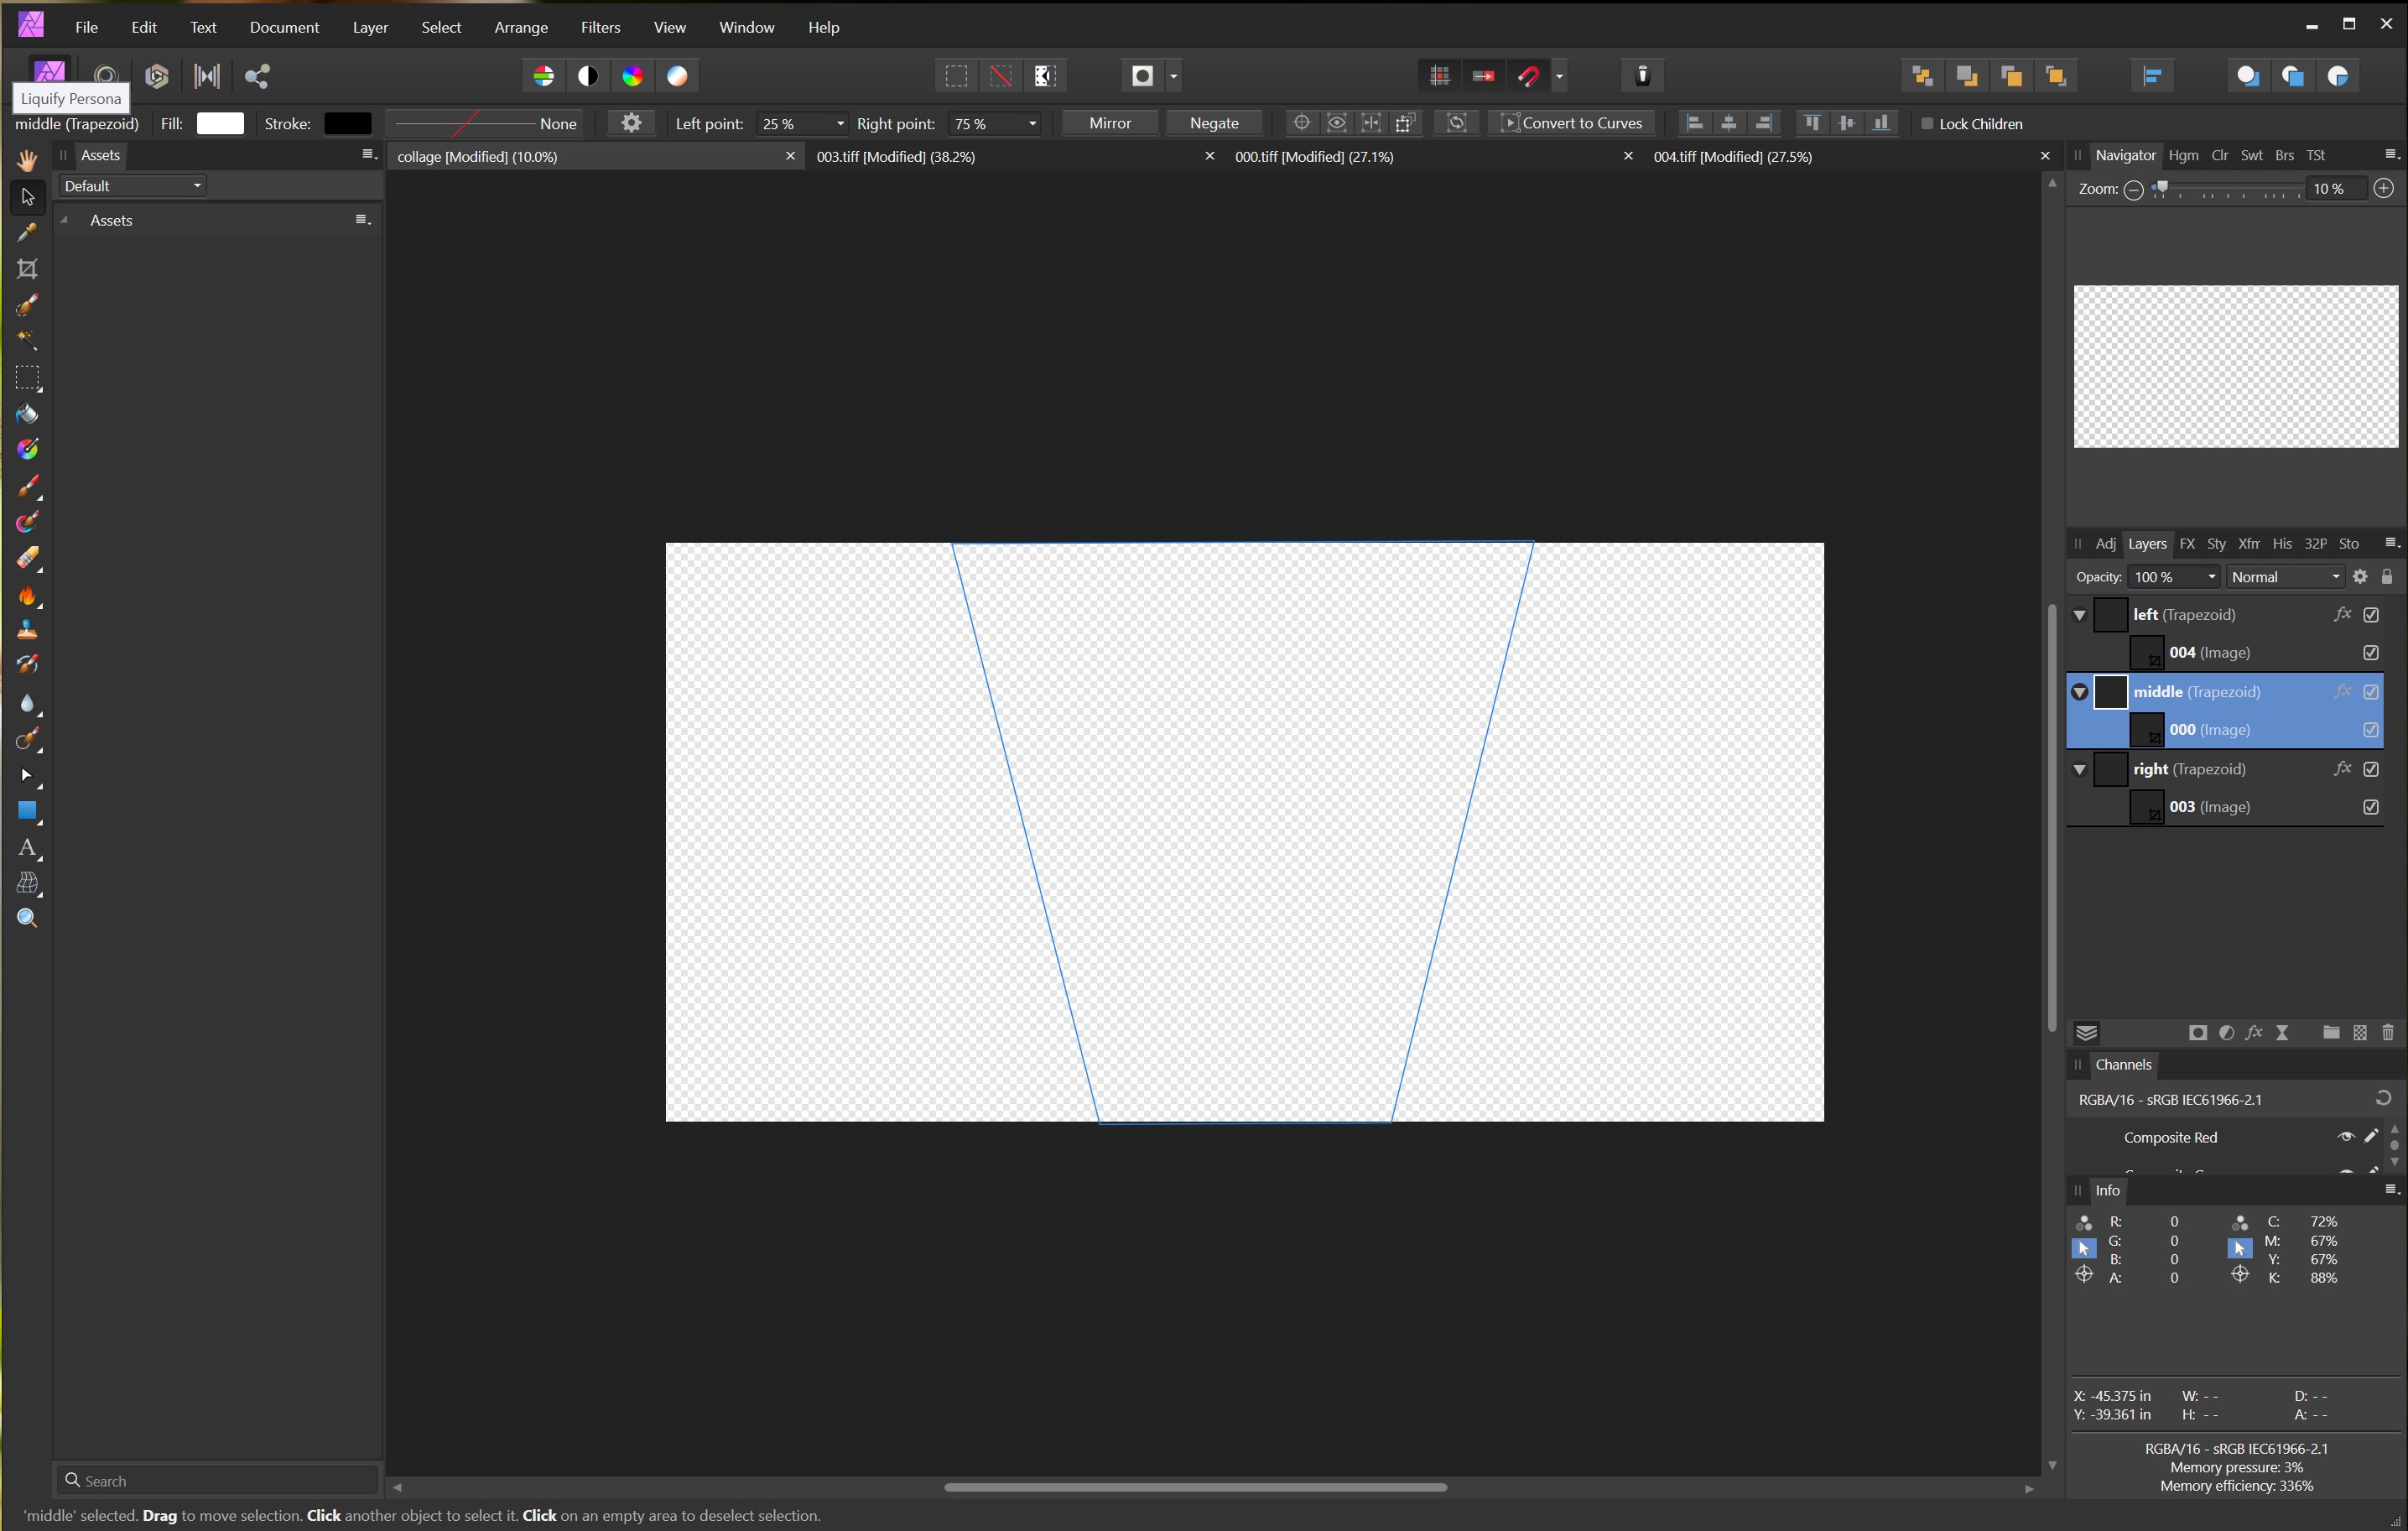This screenshot has width=2408, height=1531.
Task: Open the Normal blend mode dropdown
Action: click(2285, 577)
